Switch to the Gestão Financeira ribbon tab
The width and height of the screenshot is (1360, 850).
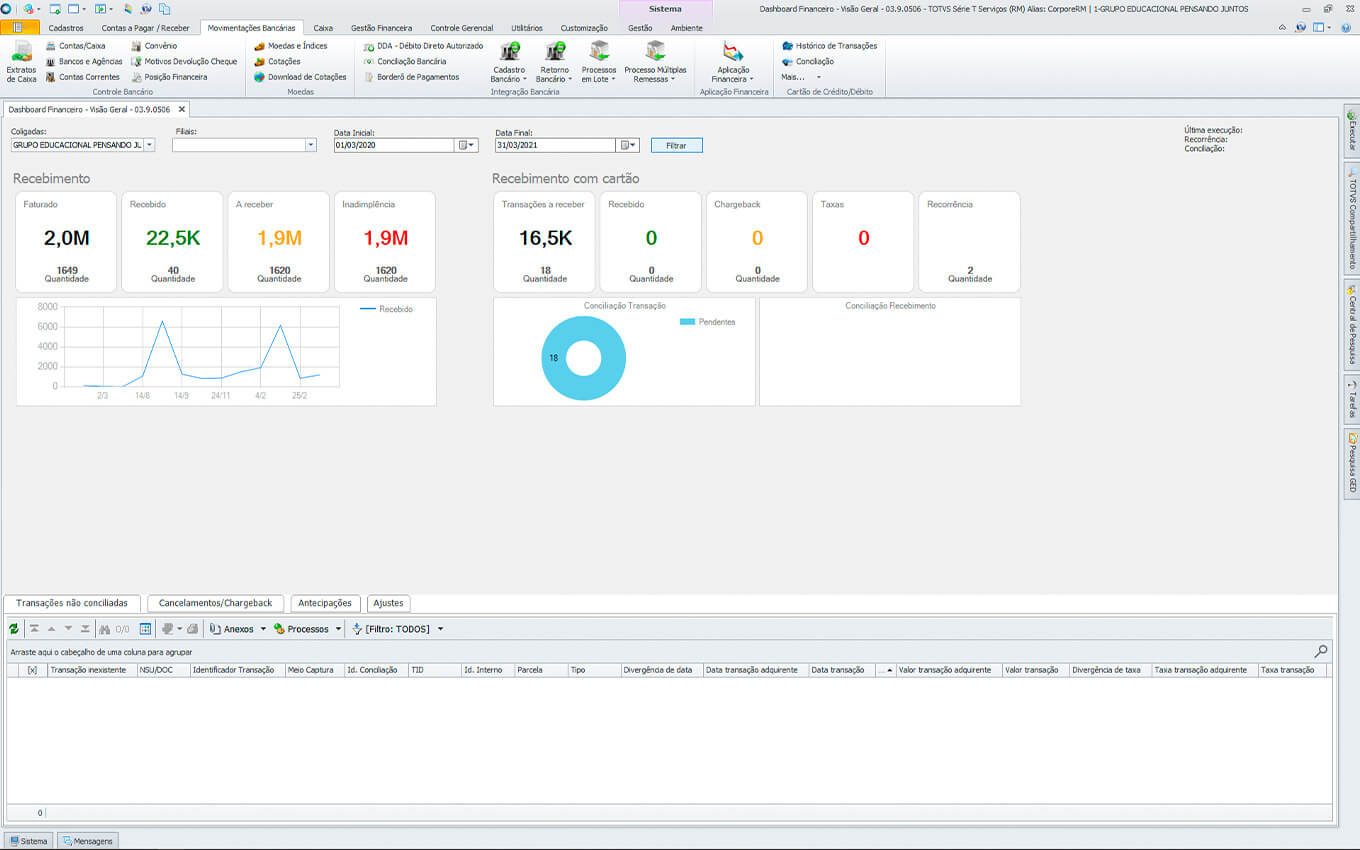[x=381, y=28]
